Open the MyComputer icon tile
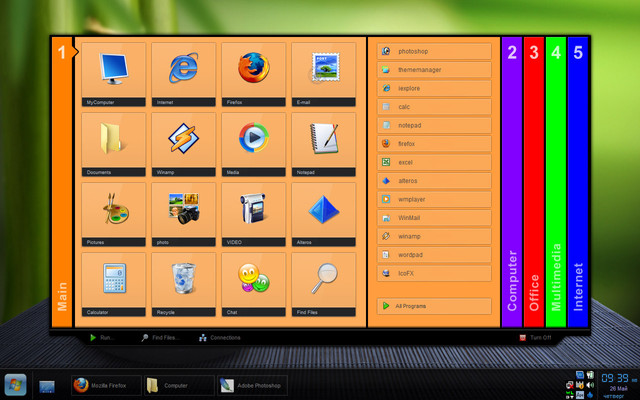This screenshot has width=640, height=400. pos(112,74)
